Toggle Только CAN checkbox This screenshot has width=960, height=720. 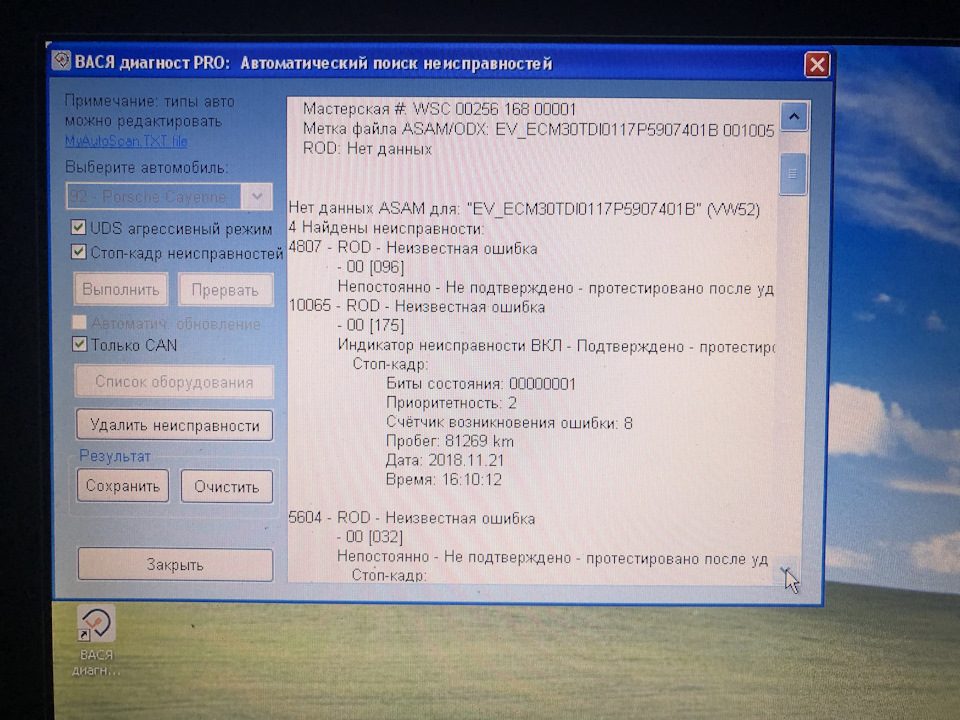tap(79, 343)
